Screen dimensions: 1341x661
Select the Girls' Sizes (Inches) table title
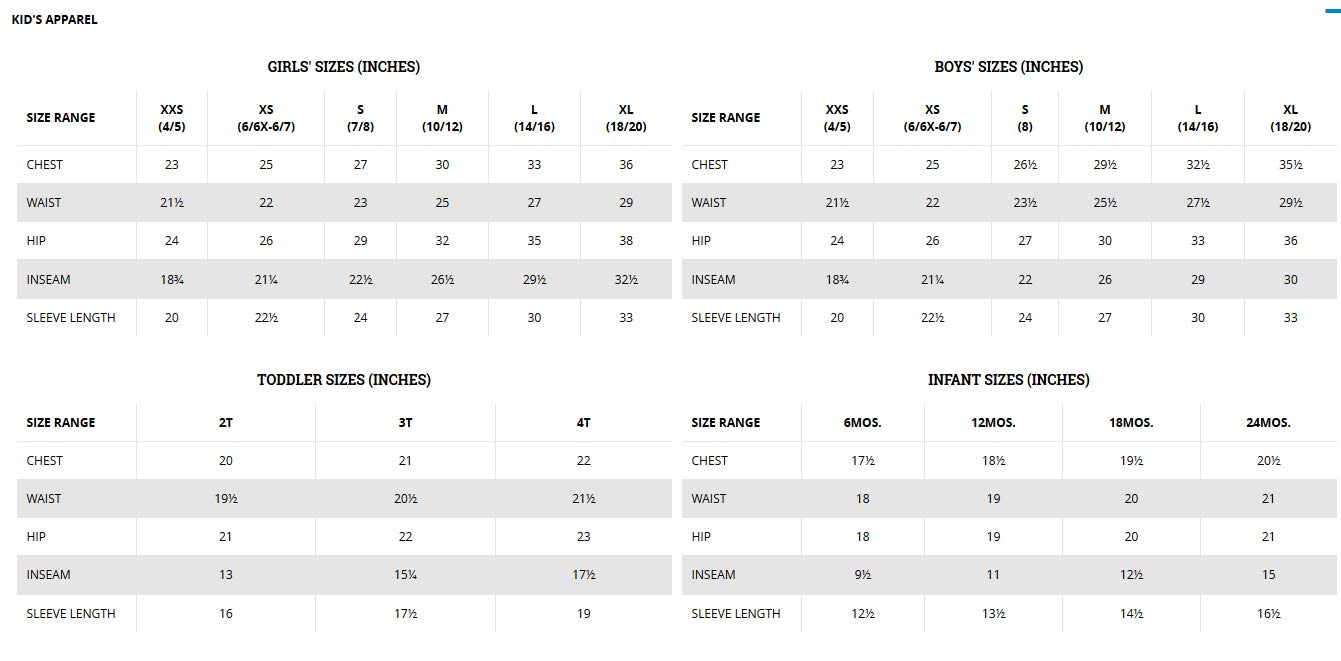tap(344, 67)
